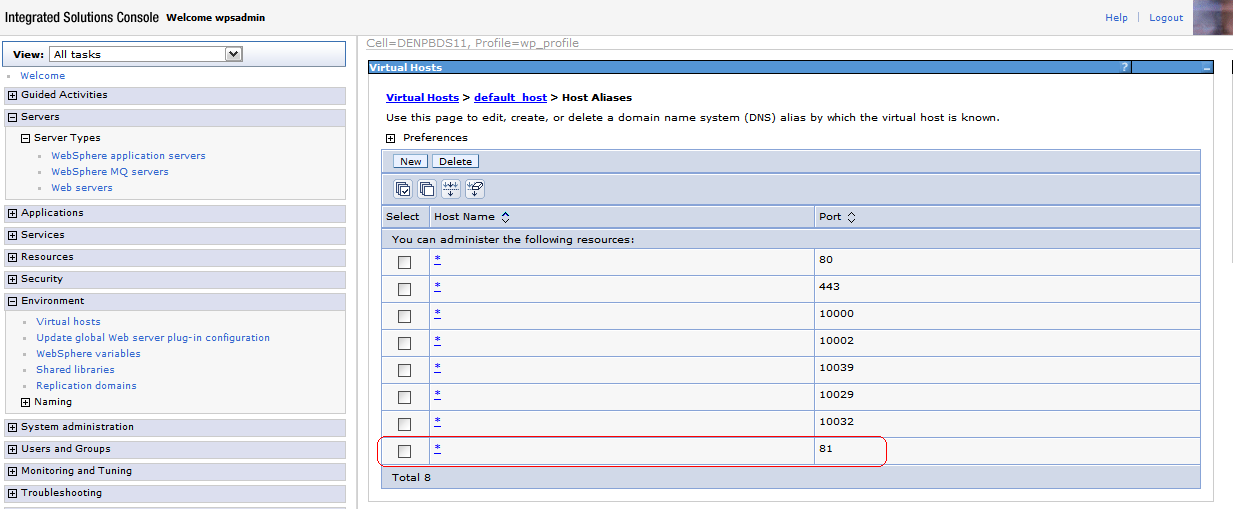Expand Monitoring and Tuning section
The width and height of the screenshot is (1233, 509).
click(x=12, y=471)
